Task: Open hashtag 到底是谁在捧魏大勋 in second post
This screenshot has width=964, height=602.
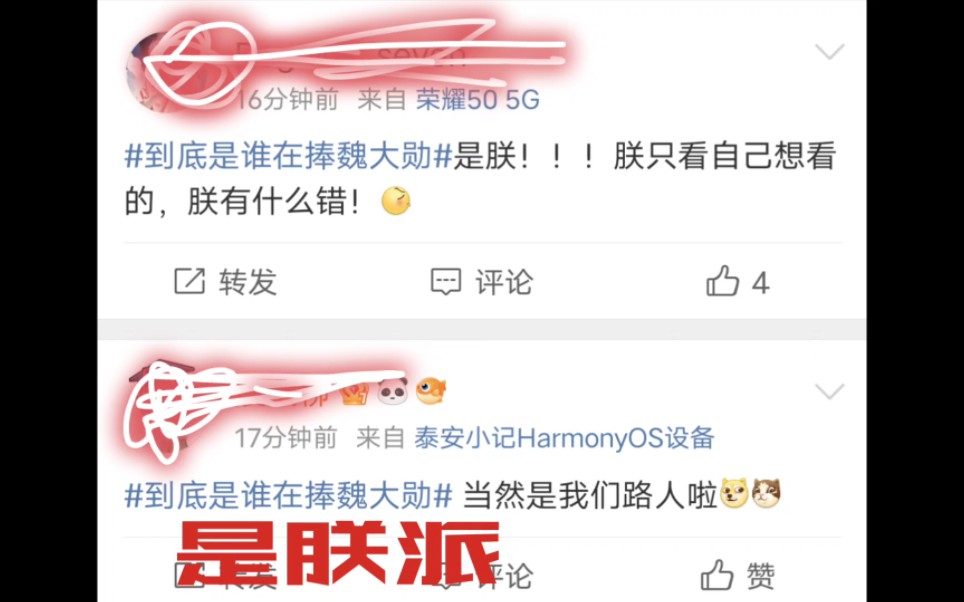Action: point(289,495)
